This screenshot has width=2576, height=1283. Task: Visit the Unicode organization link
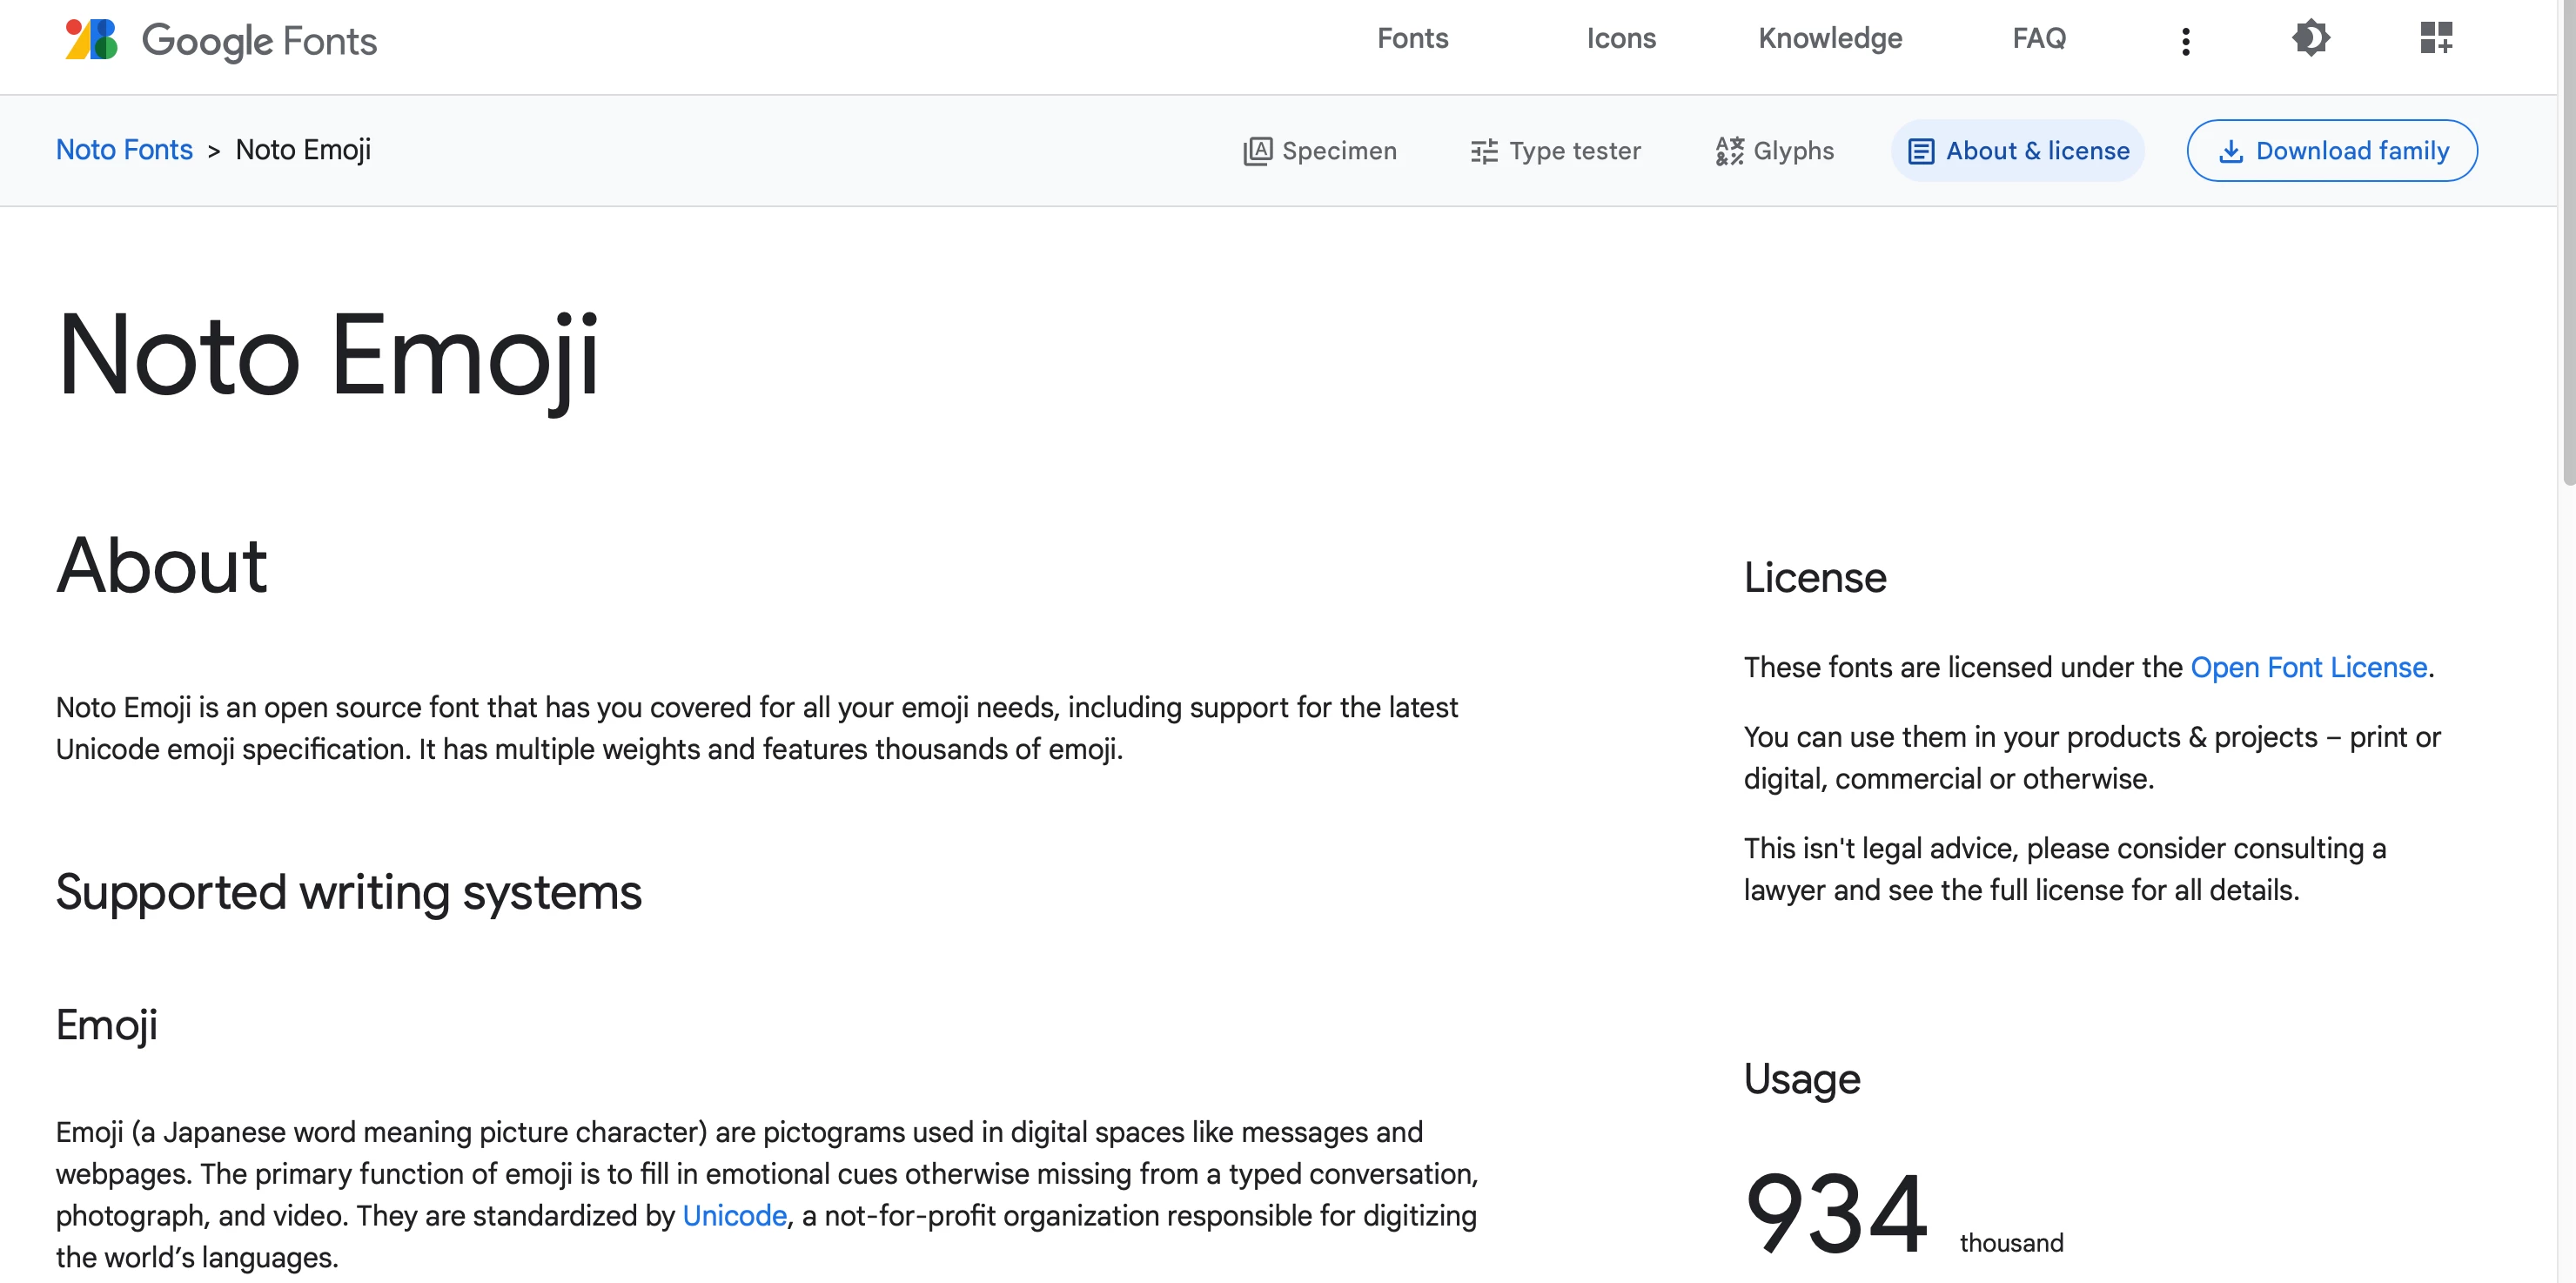click(734, 1215)
